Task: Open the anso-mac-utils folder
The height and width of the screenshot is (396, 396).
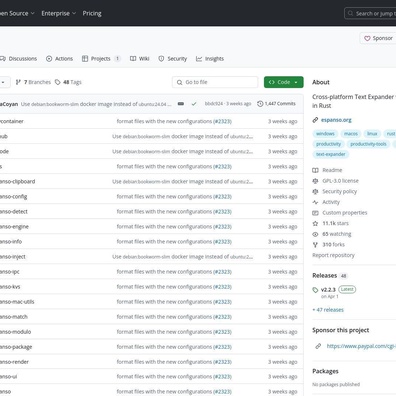Action: coord(17,302)
